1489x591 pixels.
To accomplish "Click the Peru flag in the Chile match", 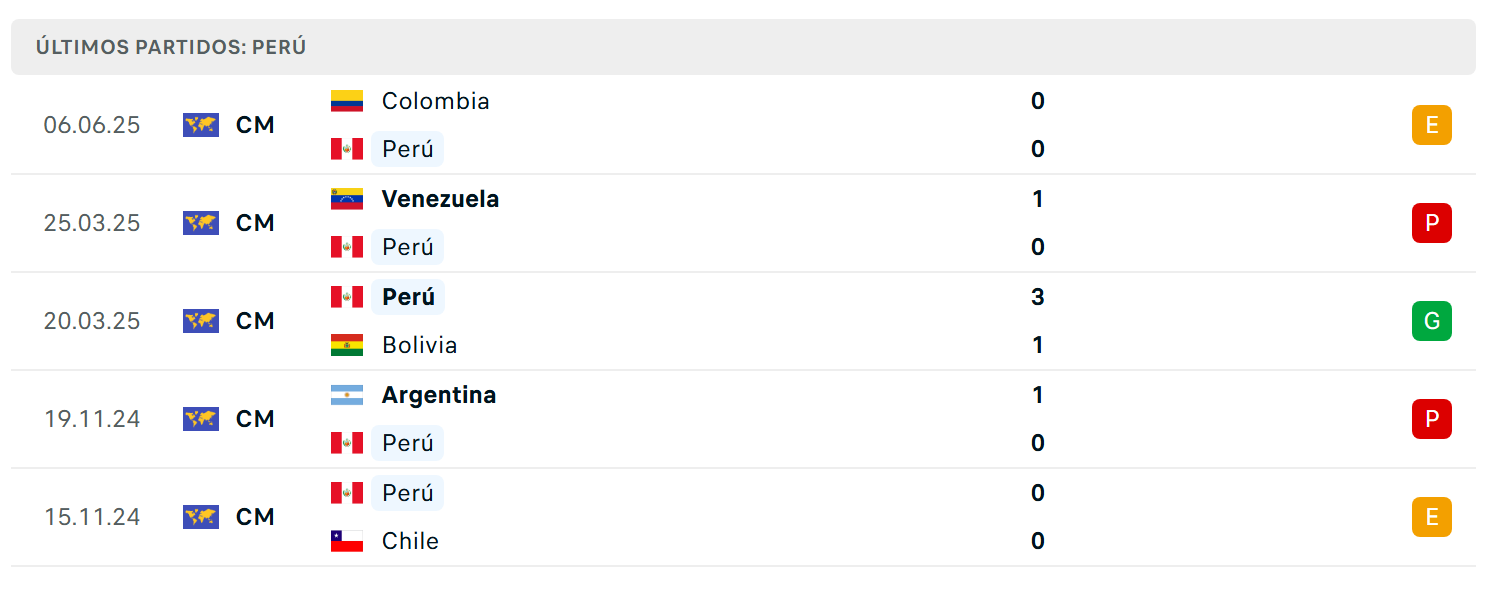I will coord(347,493).
